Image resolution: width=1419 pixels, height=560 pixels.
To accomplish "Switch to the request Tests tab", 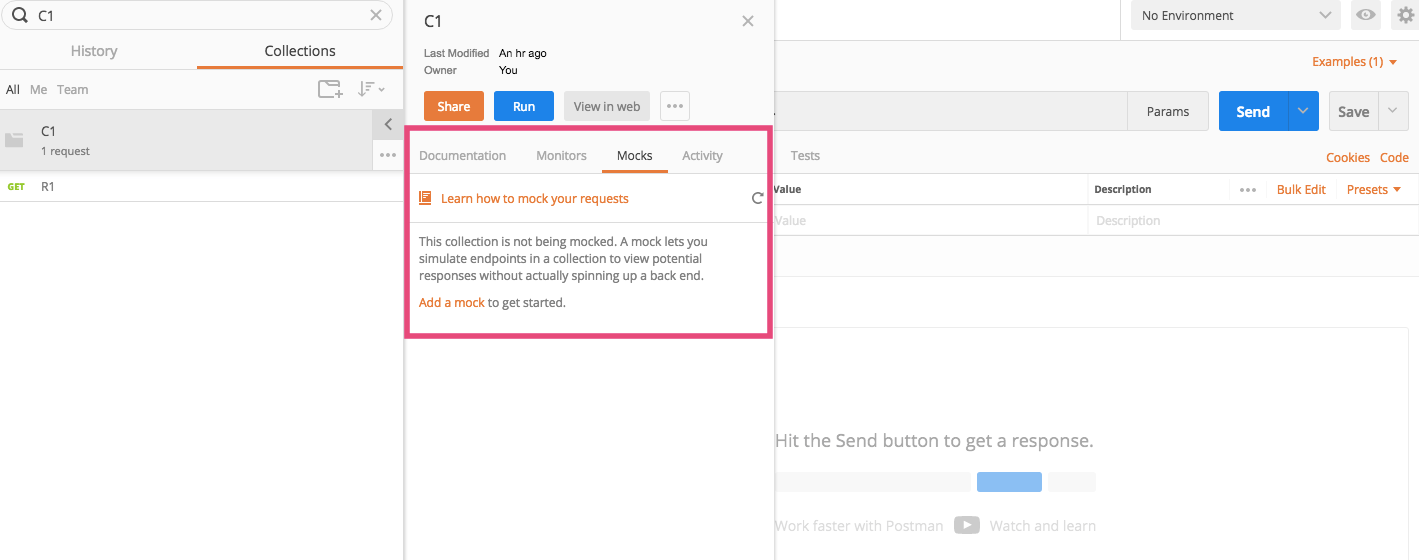I will pos(805,155).
